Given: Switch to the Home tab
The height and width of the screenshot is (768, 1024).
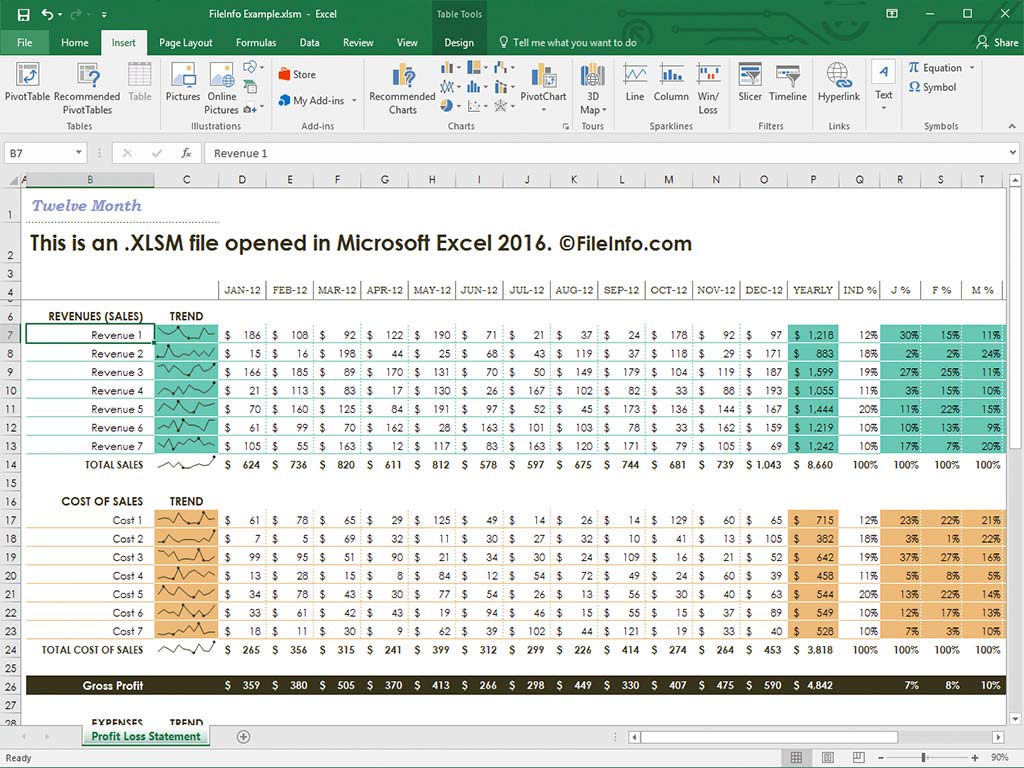Looking at the screenshot, I should pos(74,42).
